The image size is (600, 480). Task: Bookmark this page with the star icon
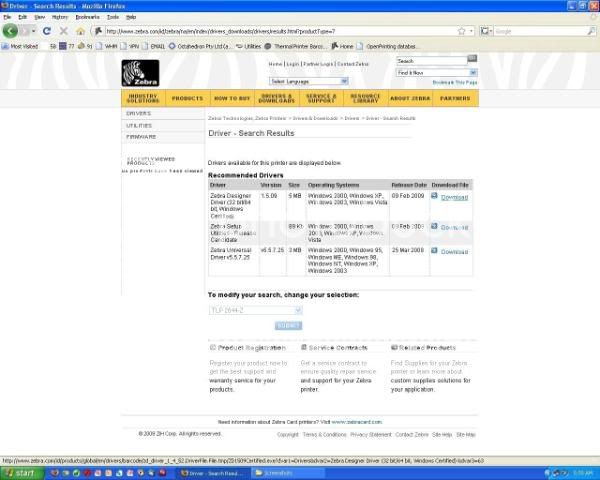point(462,31)
